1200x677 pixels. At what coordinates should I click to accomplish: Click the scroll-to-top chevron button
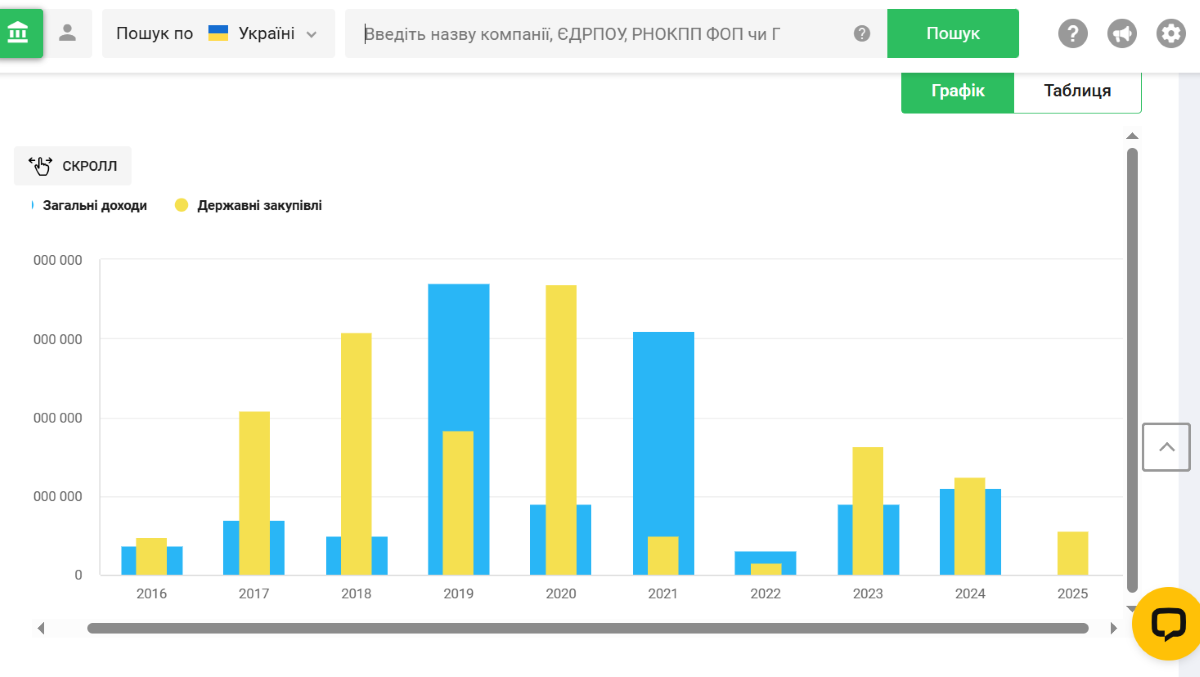coord(1166,447)
